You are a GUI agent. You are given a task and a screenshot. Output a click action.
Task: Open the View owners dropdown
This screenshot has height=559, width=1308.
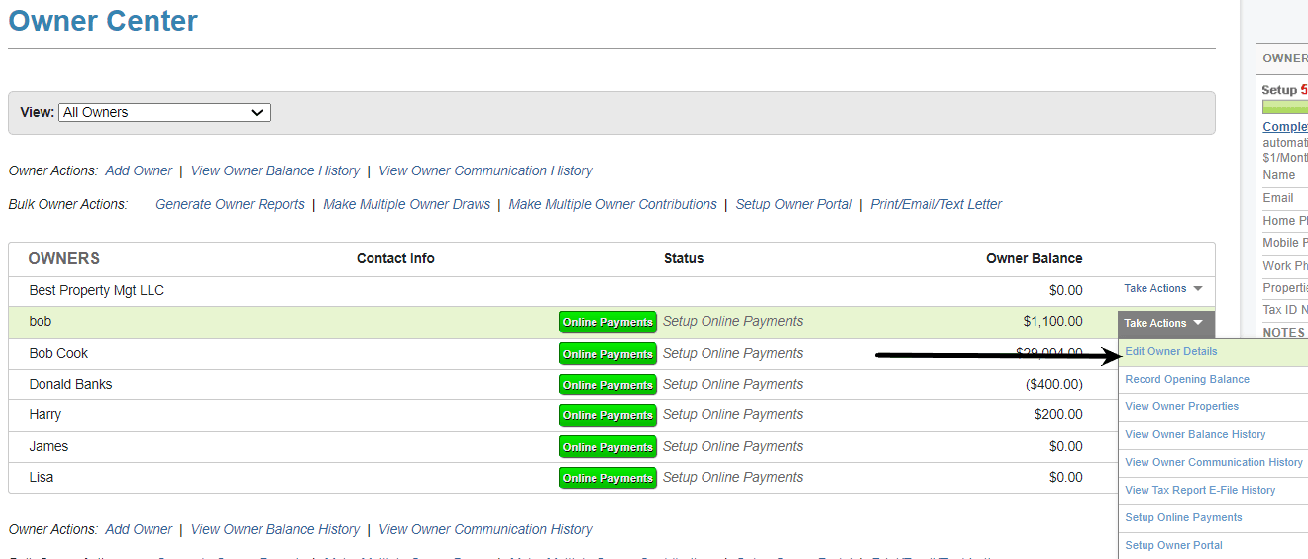tap(164, 112)
